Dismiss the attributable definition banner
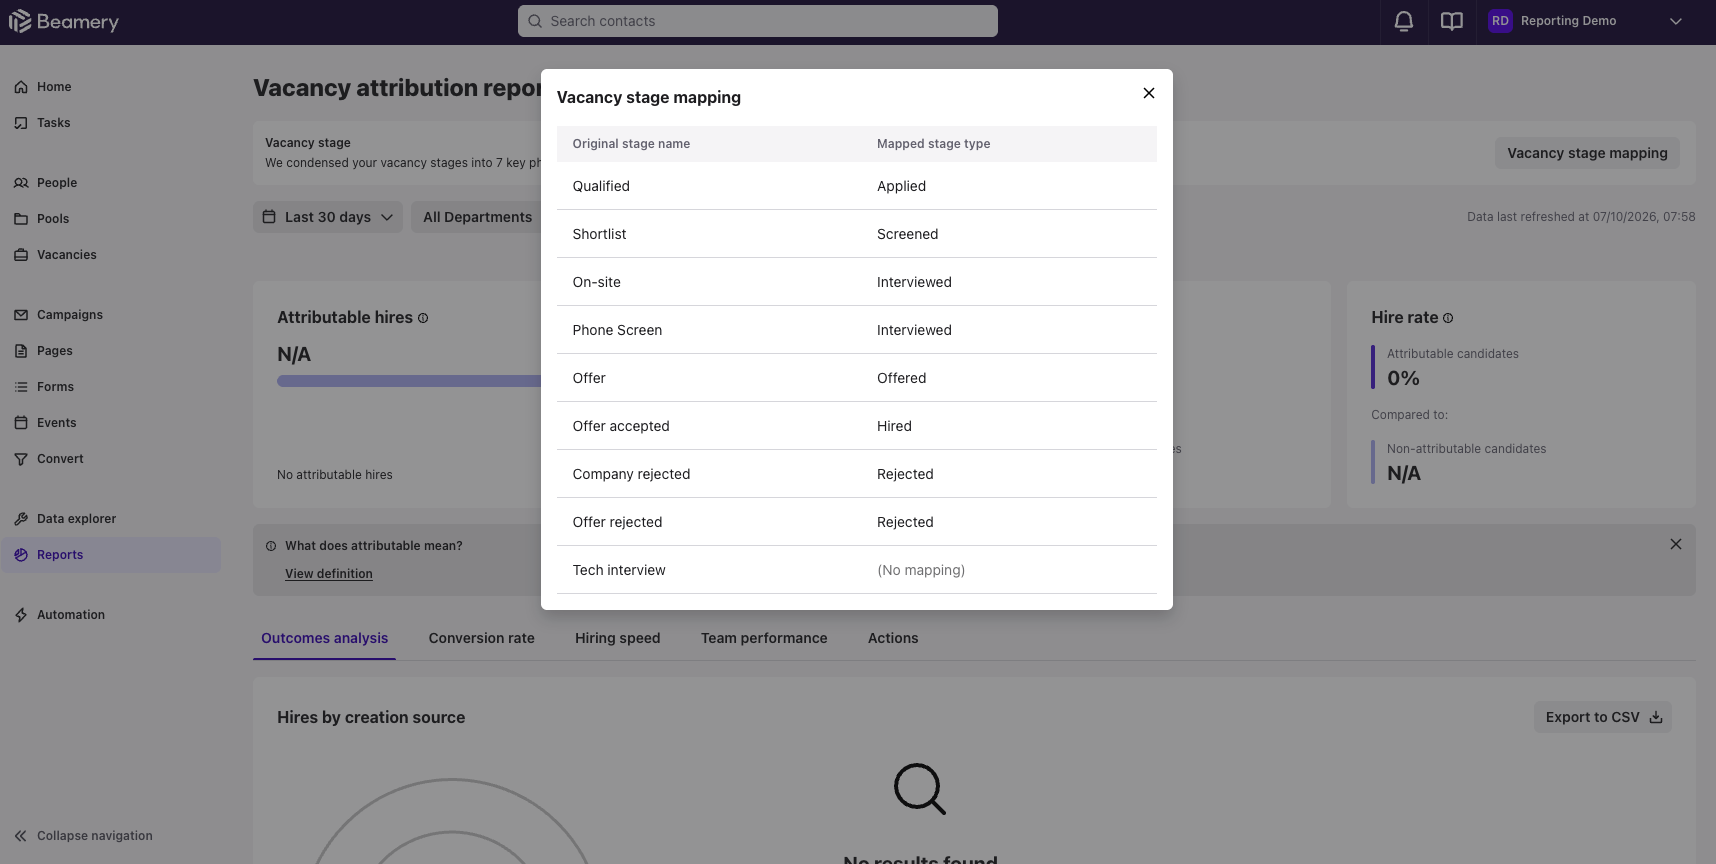The image size is (1716, 864). [x=1676, y=544]
